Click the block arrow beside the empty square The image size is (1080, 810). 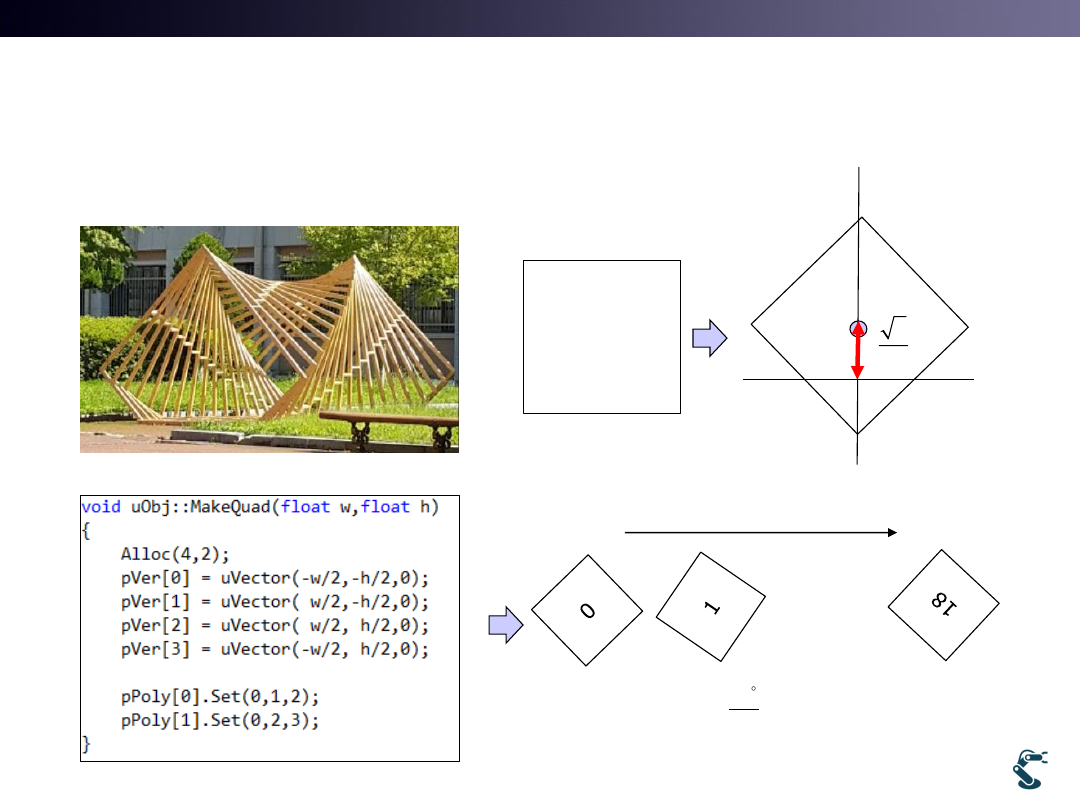(x=709, y=338)
